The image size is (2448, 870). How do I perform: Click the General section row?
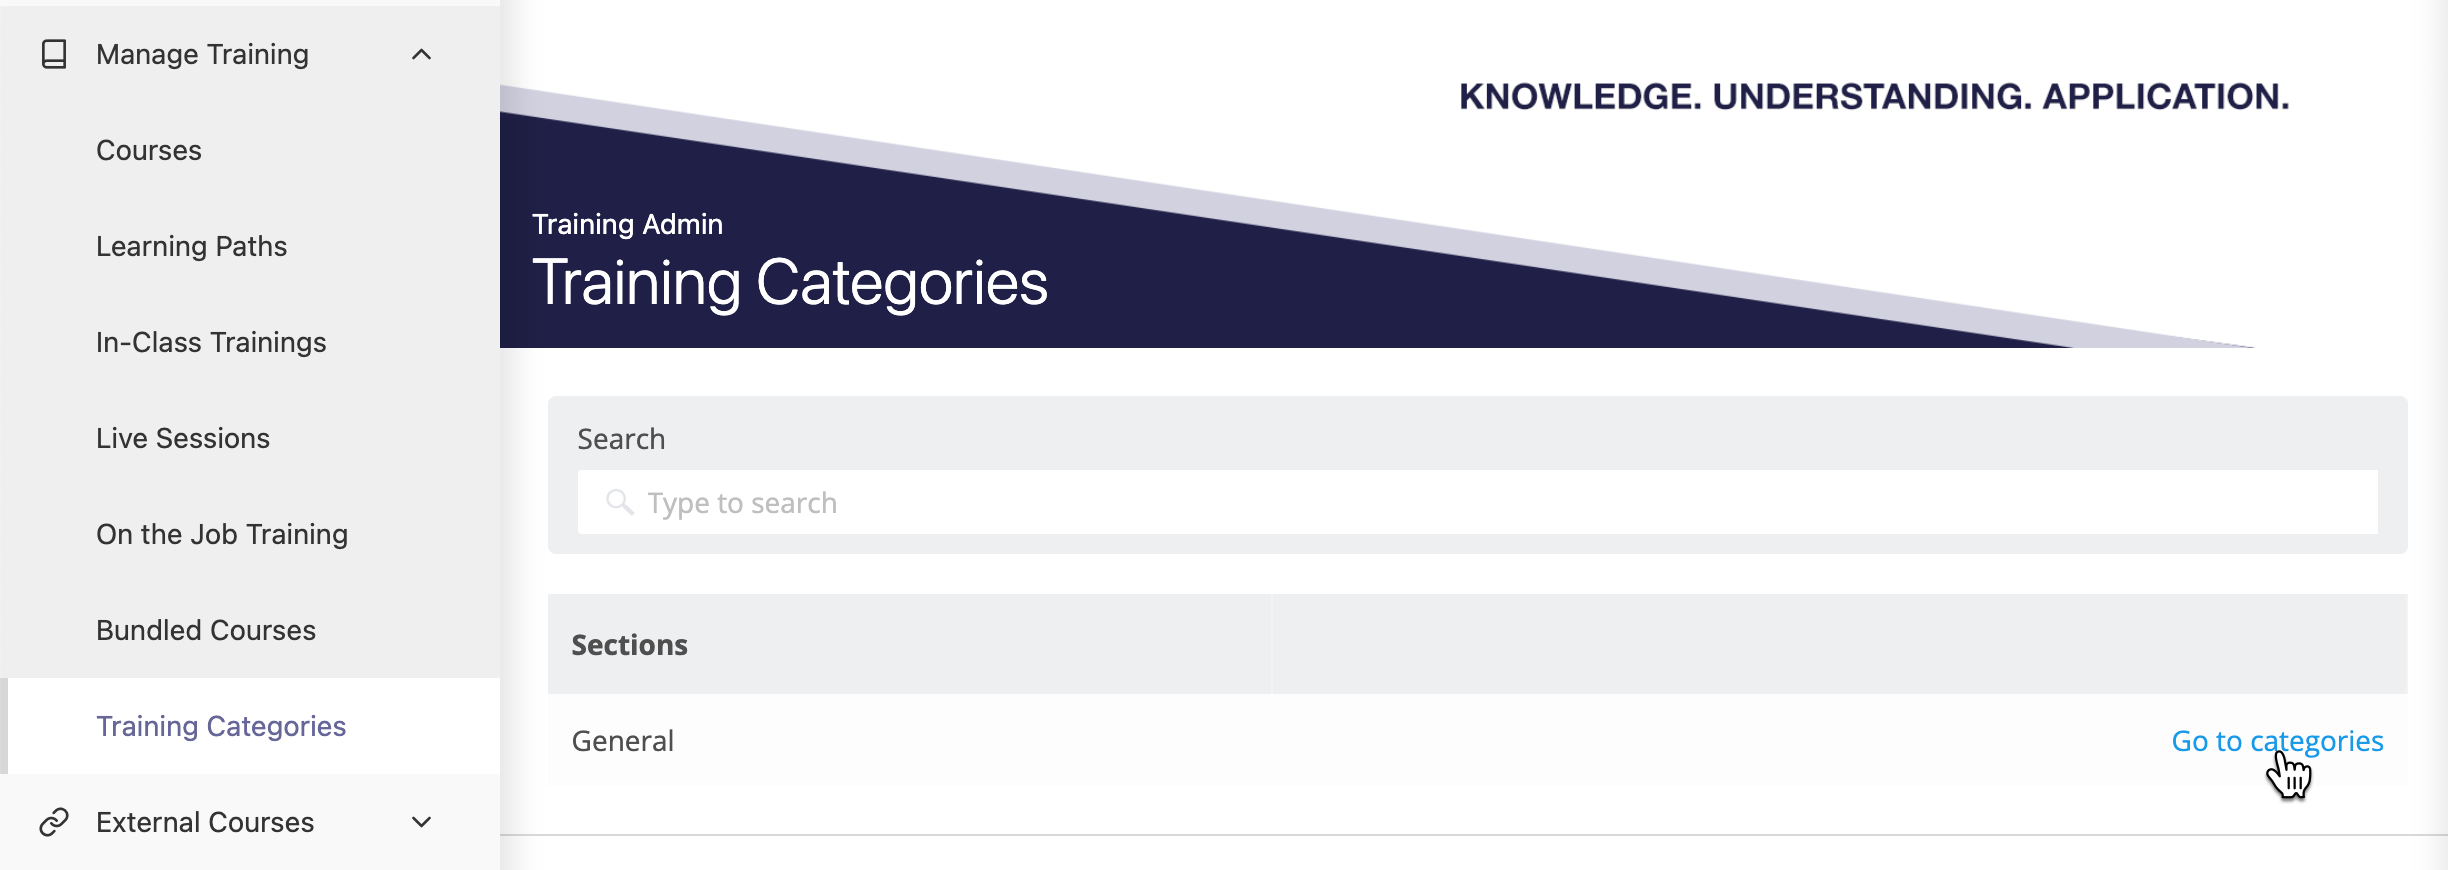(1477, 741)
